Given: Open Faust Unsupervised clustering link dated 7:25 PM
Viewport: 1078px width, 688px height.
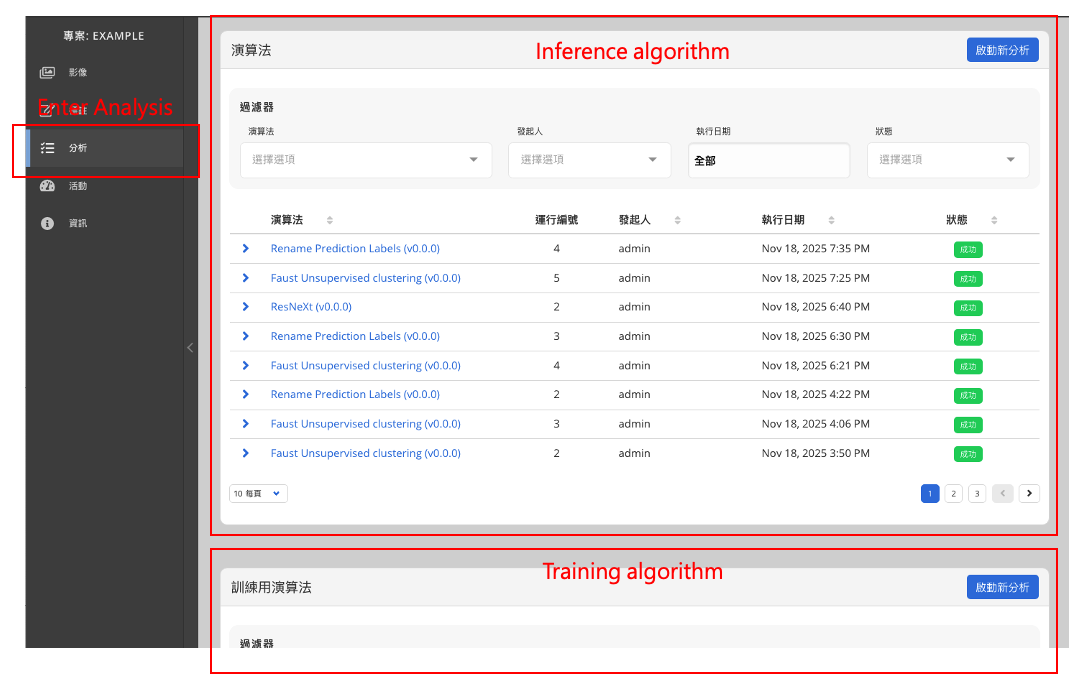Looking at the screenshot, I should click(365, 278).
